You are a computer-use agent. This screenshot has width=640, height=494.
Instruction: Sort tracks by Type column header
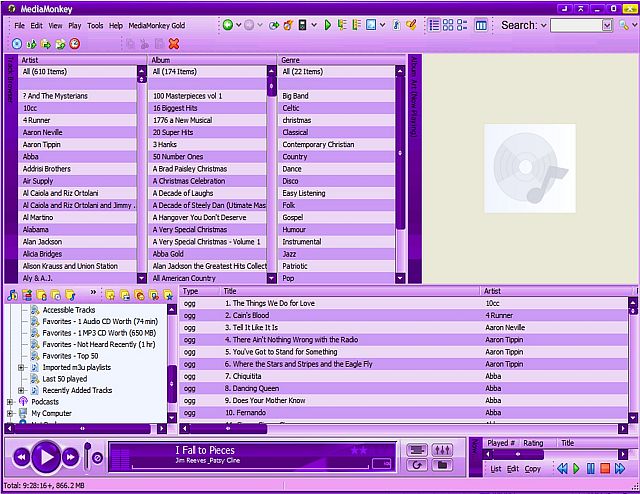[x=200, y=291]
